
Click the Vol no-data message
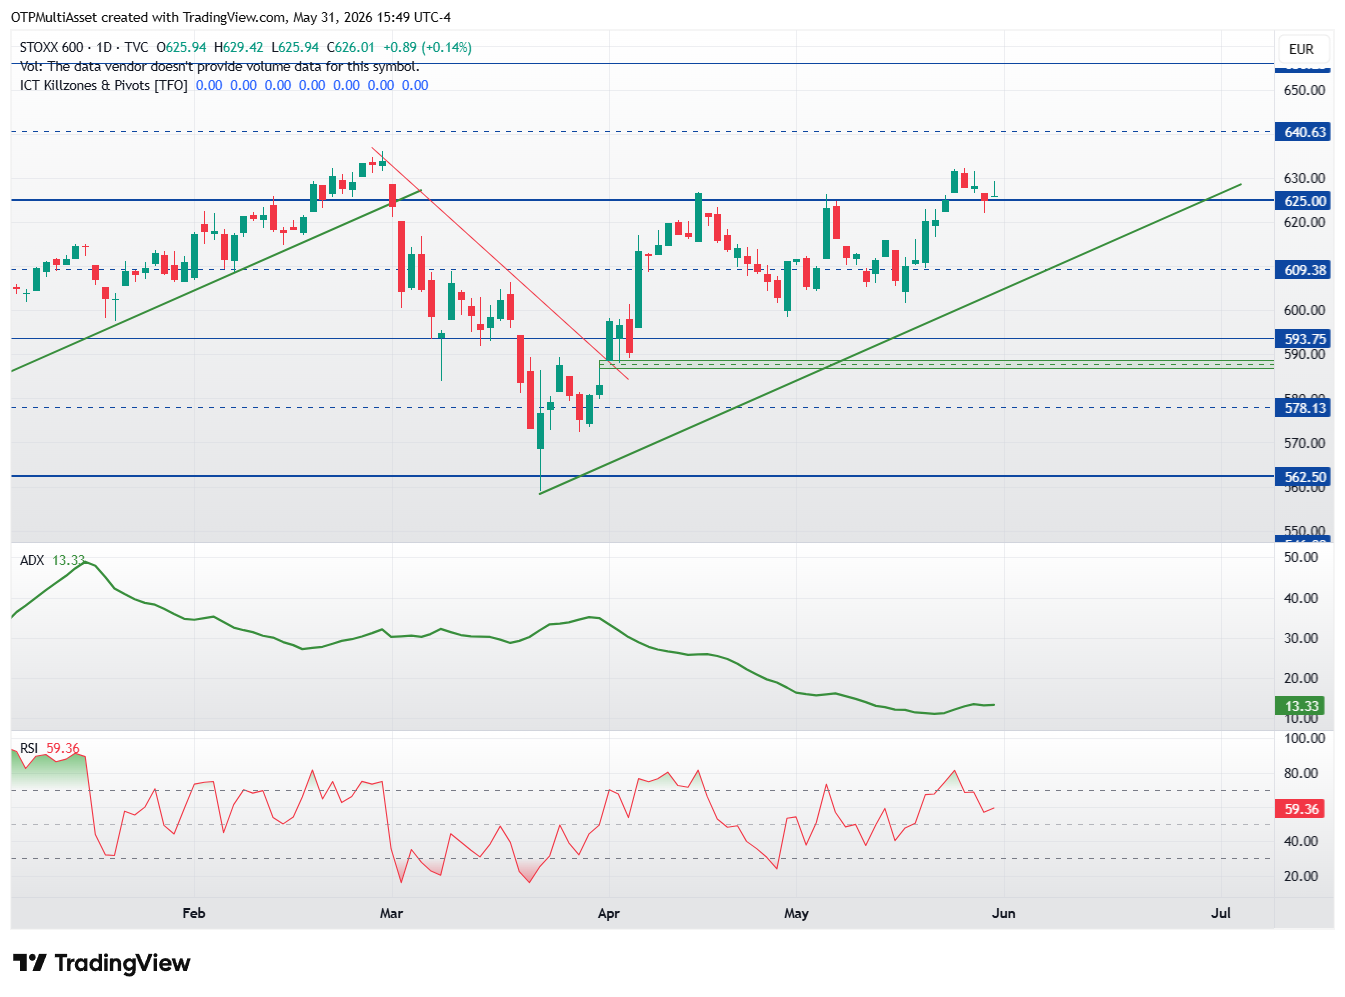(220, 66)
